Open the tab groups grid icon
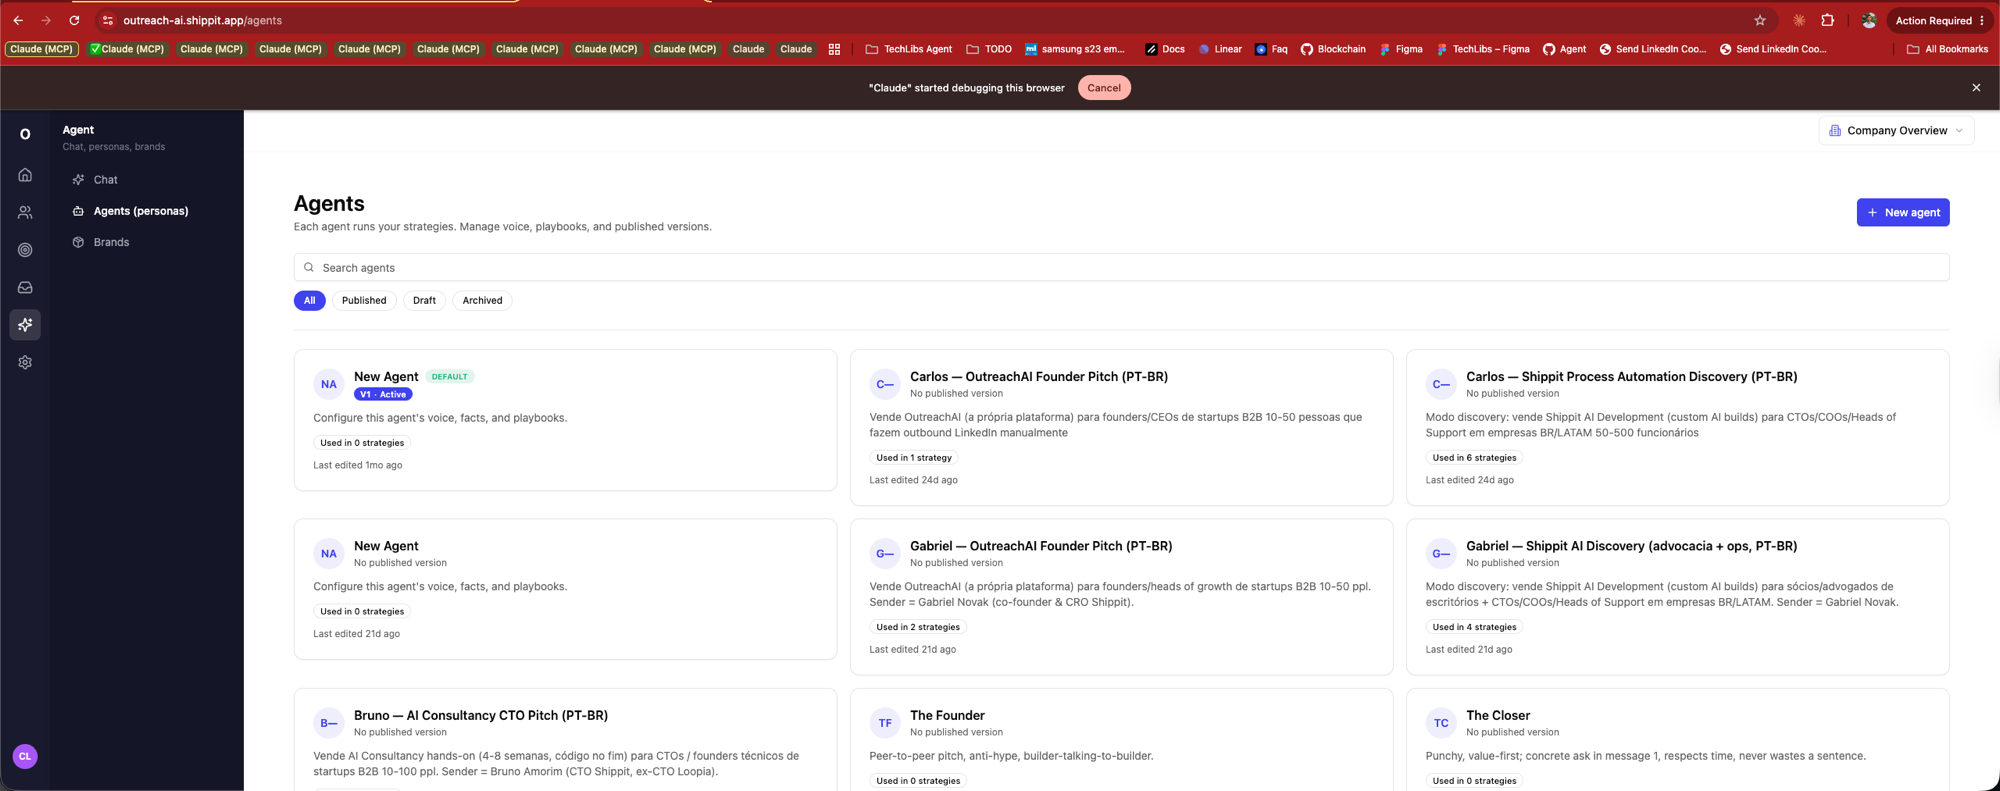2000x791 pixels. (834, 49)
